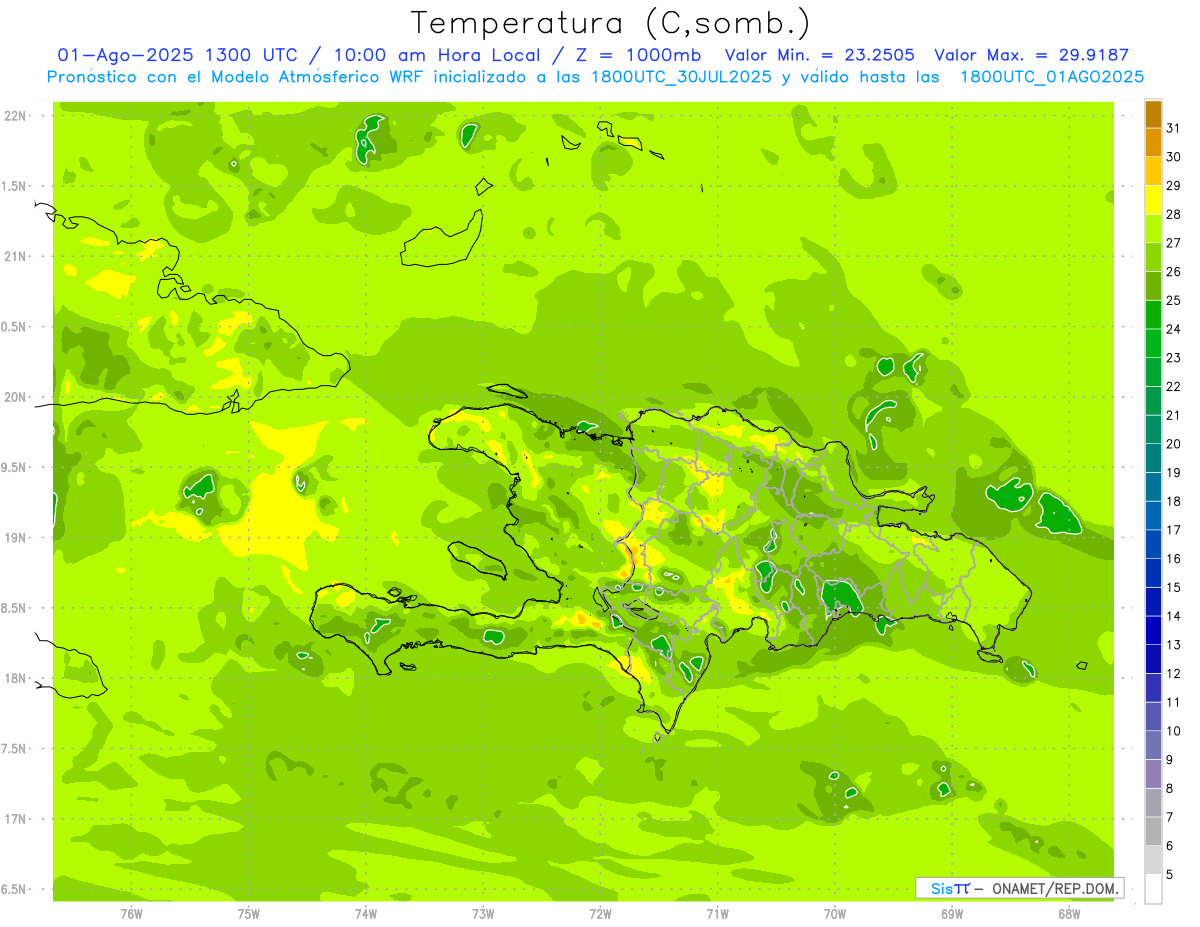Viewport: 1200px width, 927px height.
Task: Click the '75W' longitude axis label
Action: [x=249, y=914]
